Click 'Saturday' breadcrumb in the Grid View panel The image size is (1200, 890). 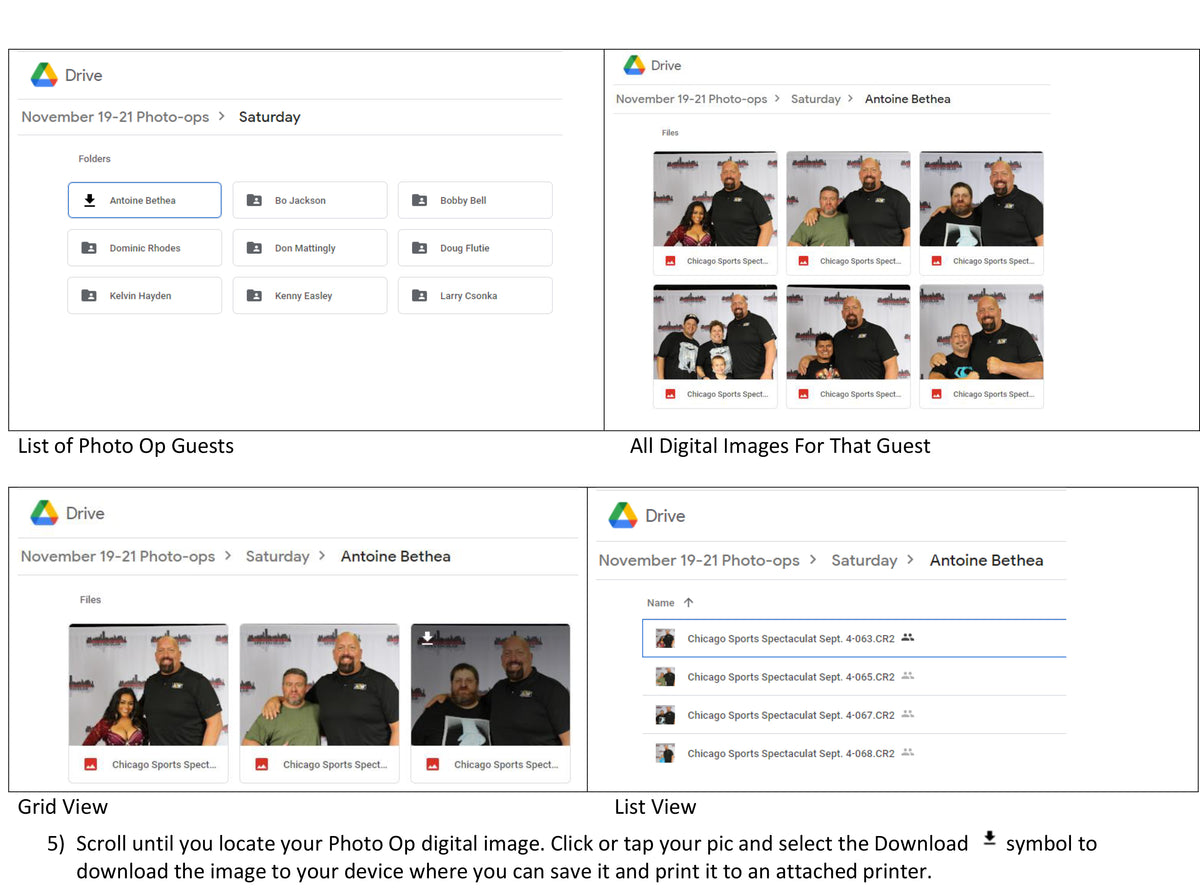[x=277, y=556]
